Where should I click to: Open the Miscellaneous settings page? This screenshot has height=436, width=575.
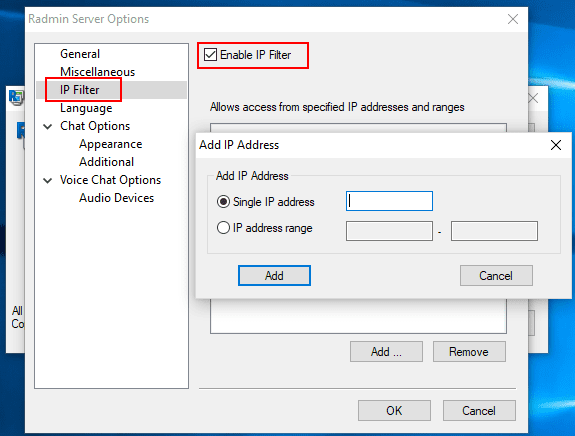click(x=98, y=72)
